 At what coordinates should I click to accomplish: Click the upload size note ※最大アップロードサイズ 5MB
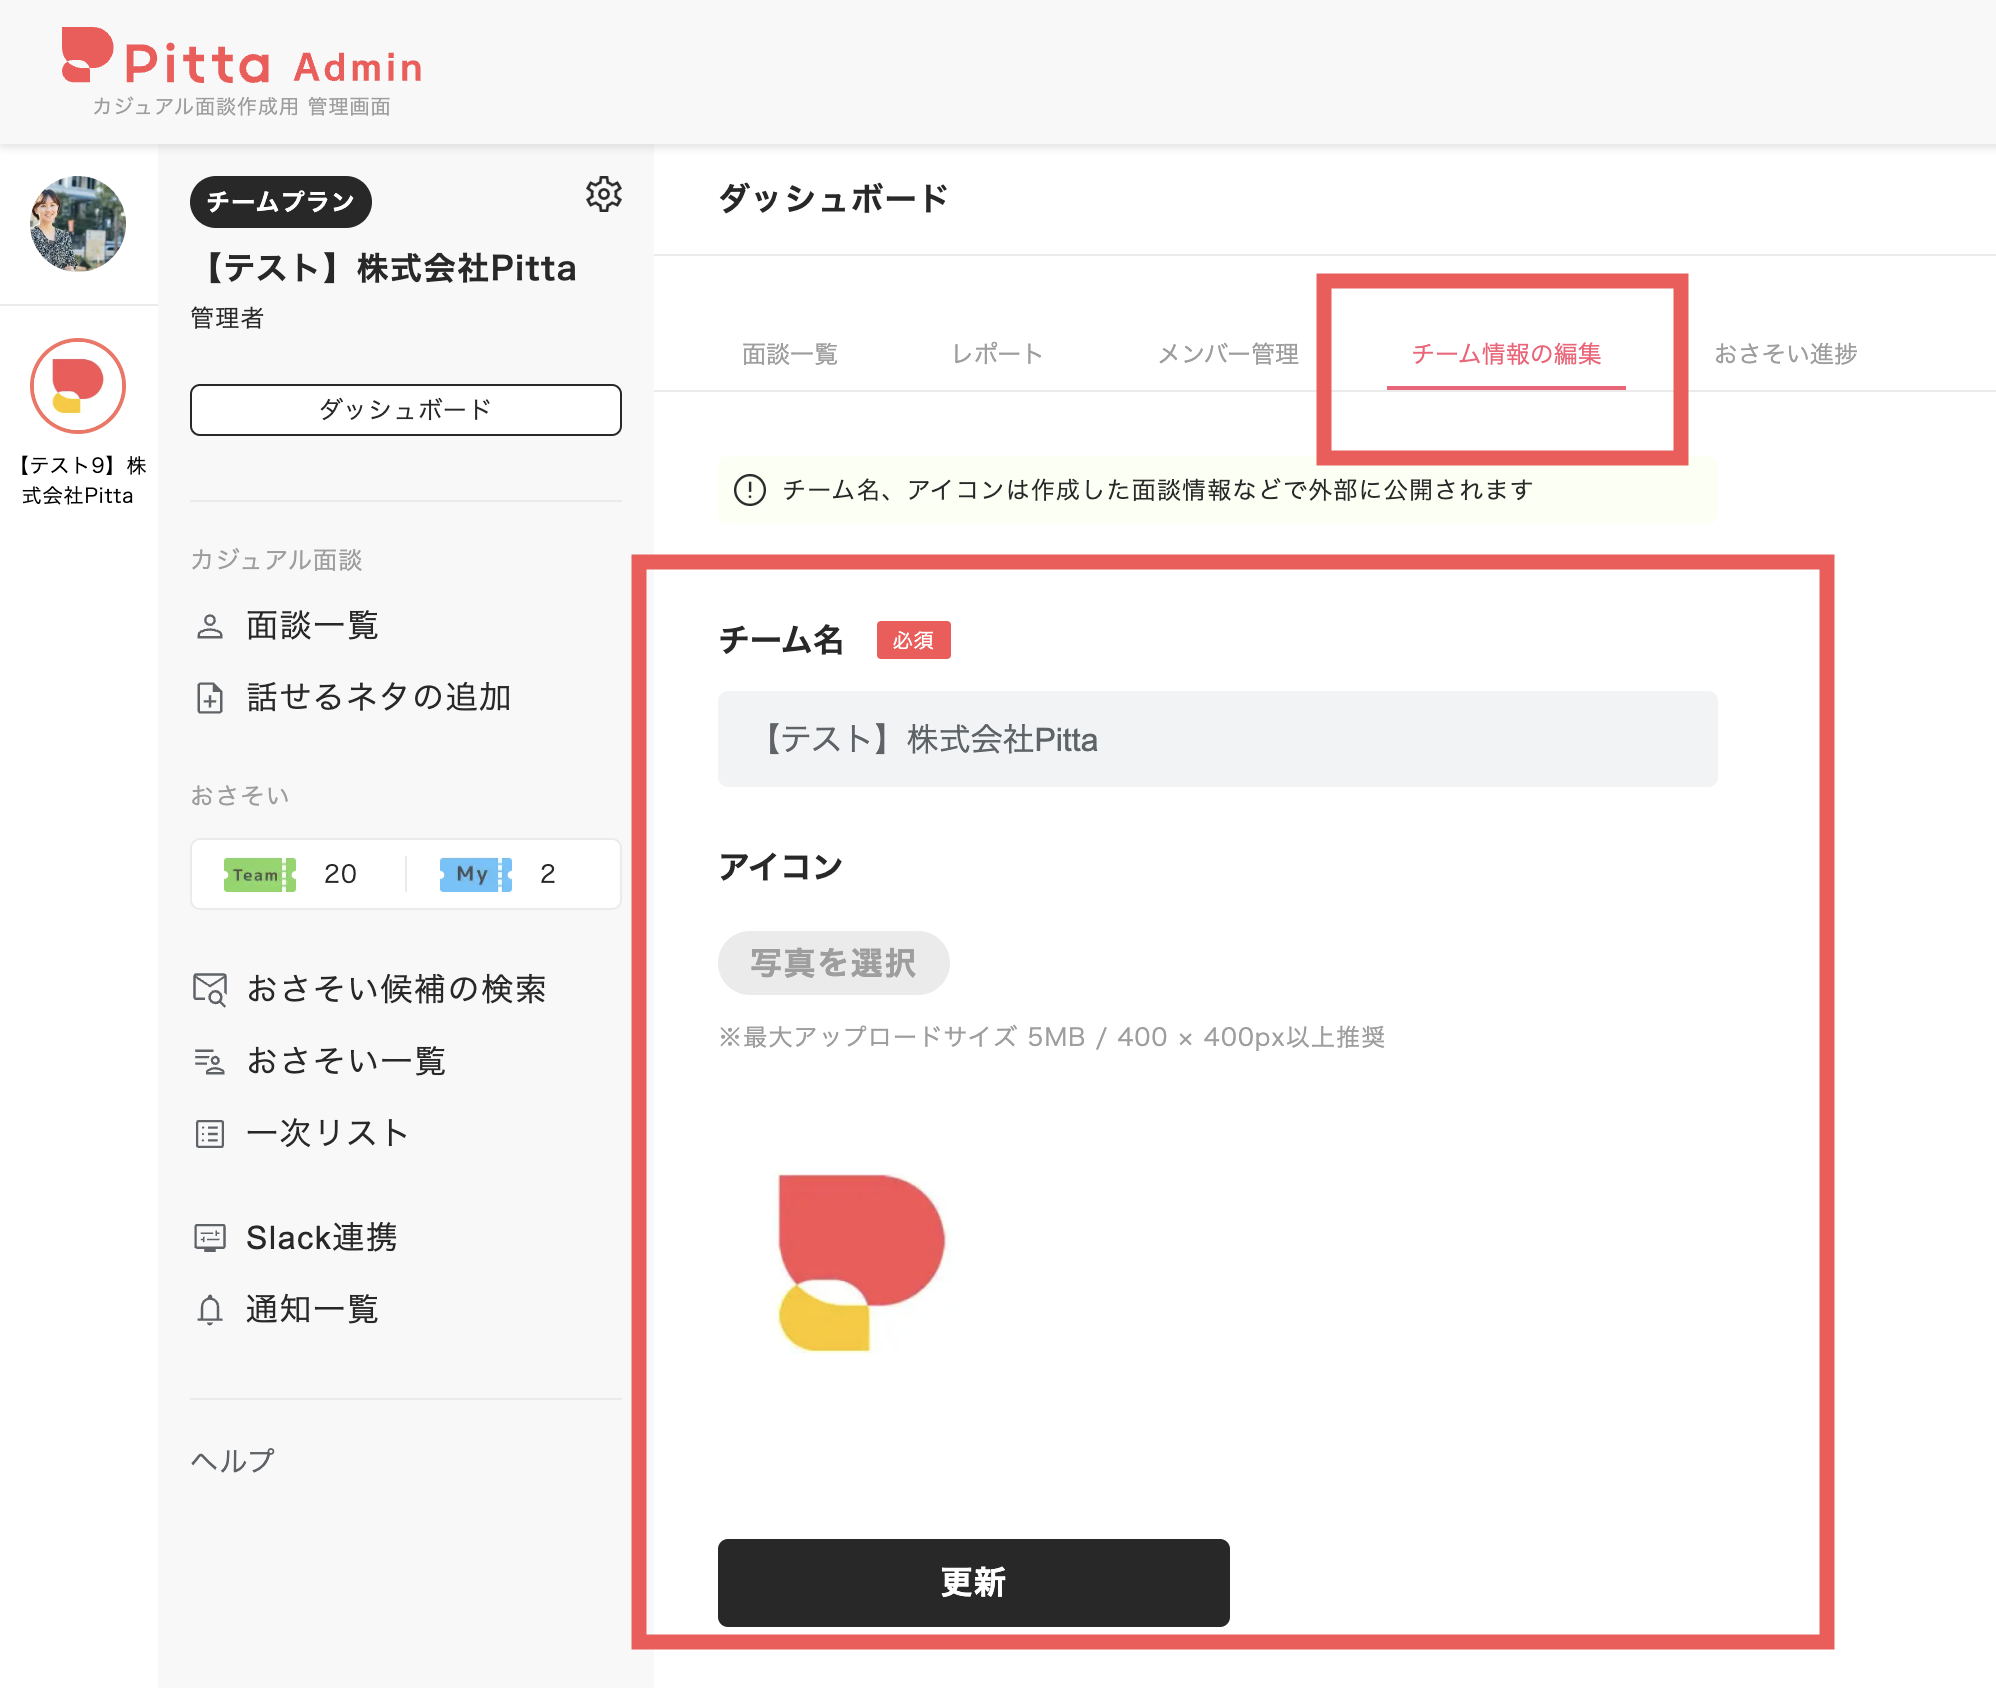1051,1037
